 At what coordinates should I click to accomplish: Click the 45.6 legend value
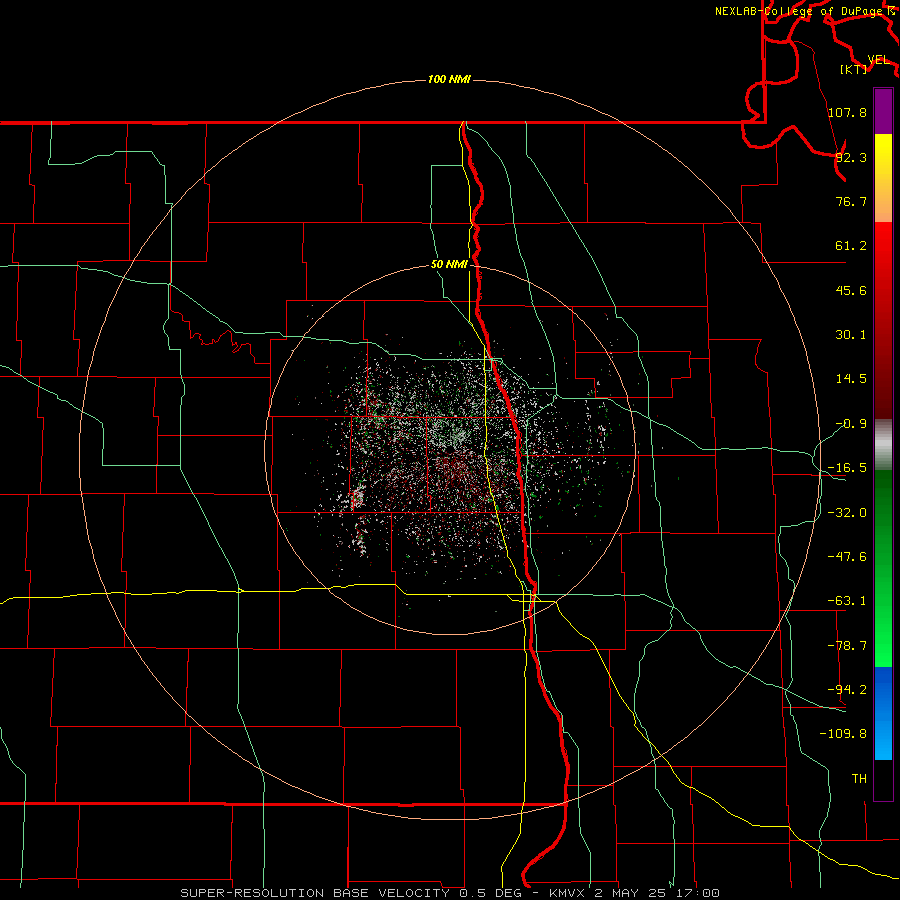click(851, 290)
